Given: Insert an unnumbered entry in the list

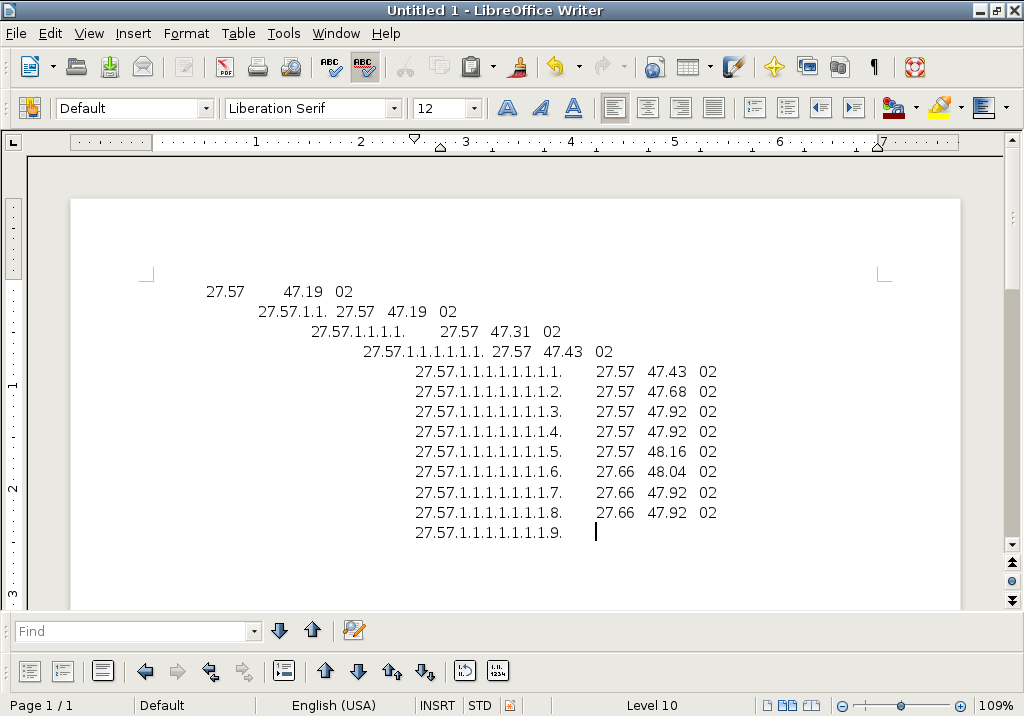Looking at the screenshot, I should click(x=284, y=671).
